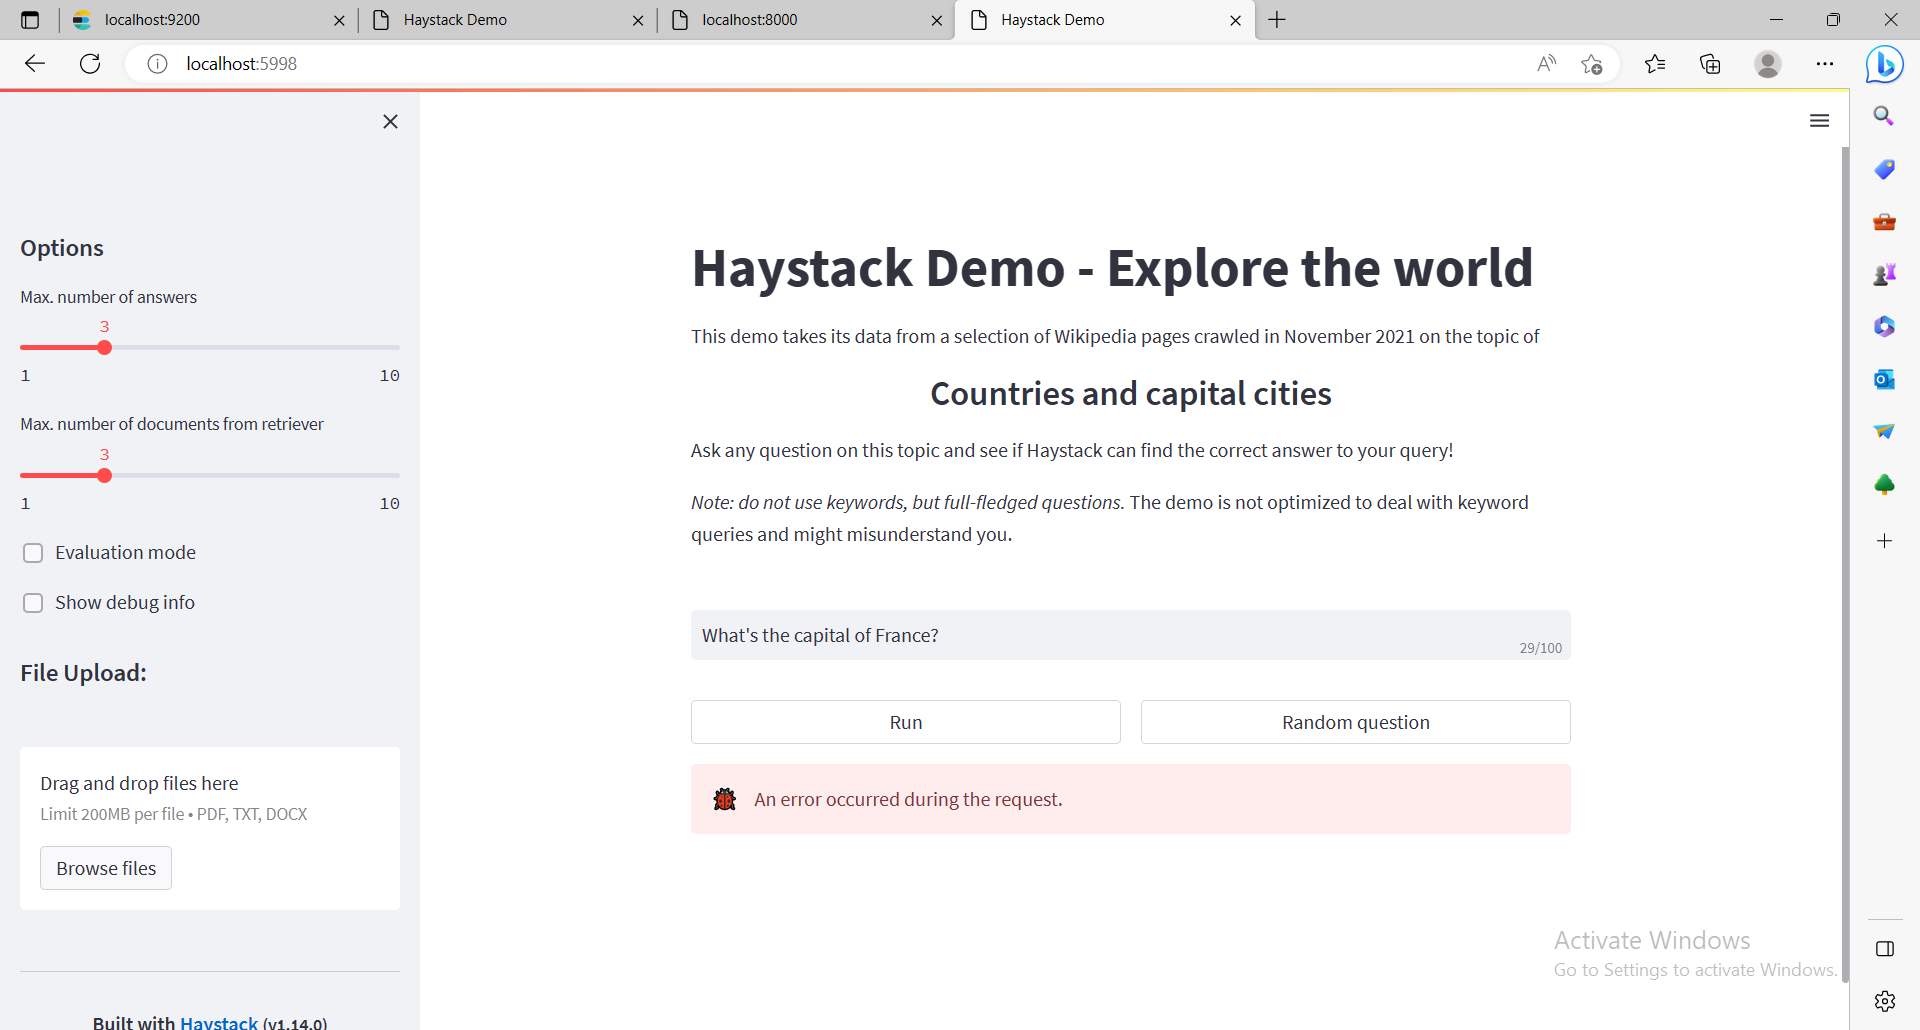The height and width of the screenshot is (1030, 1920).
Task: Switch to first Haystack Demo tab
Action: 507,20
